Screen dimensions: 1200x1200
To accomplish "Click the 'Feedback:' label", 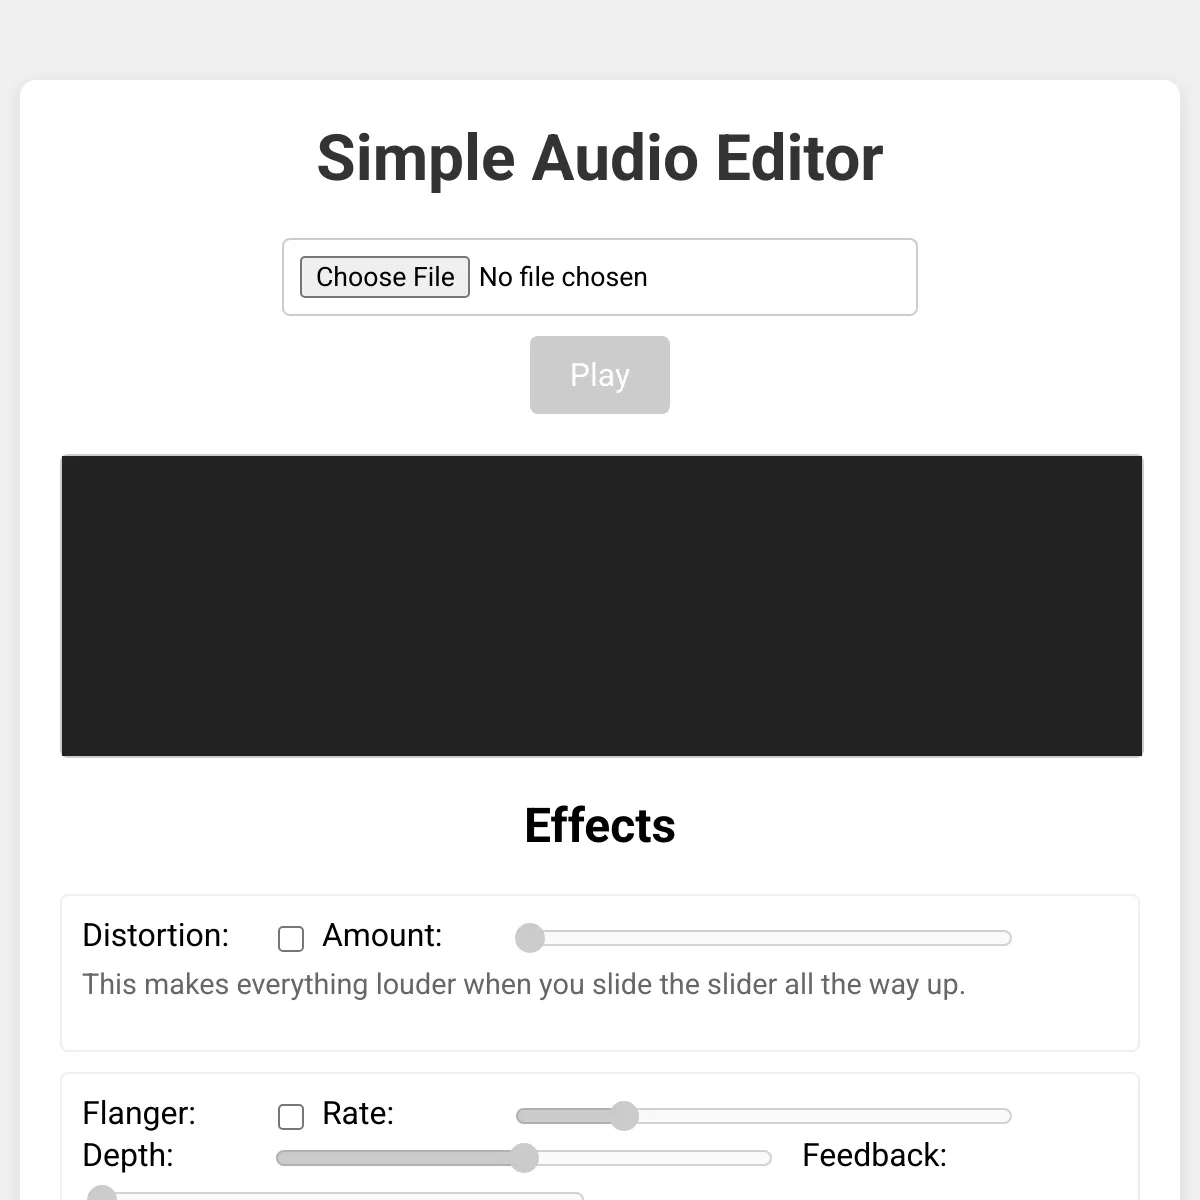I will click(874, 1155).
